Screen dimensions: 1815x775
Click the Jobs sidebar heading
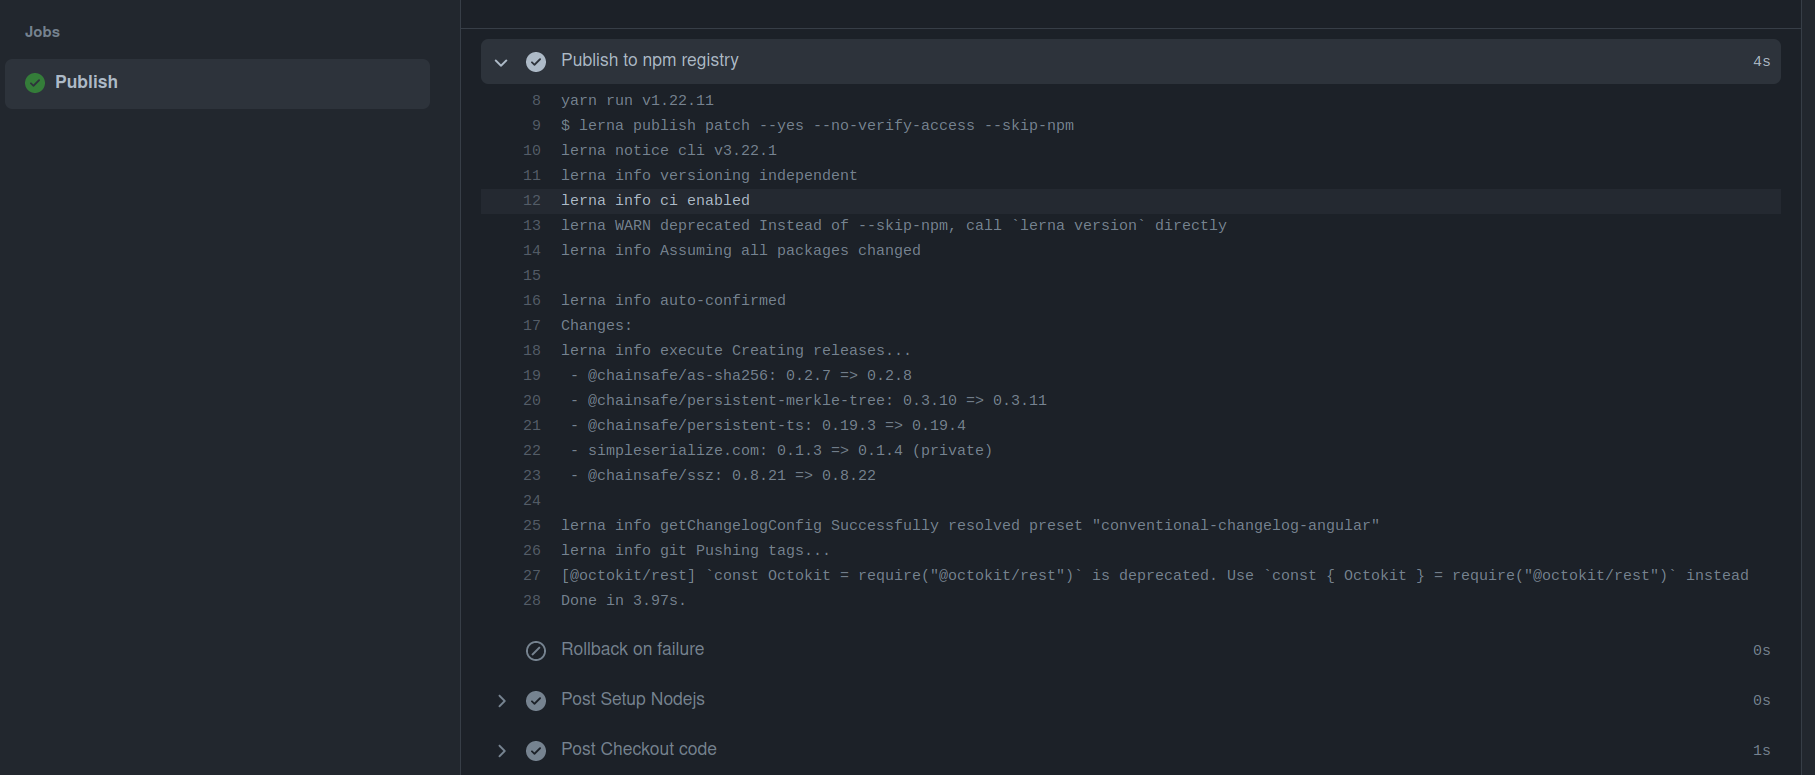[x=42, y=32]
